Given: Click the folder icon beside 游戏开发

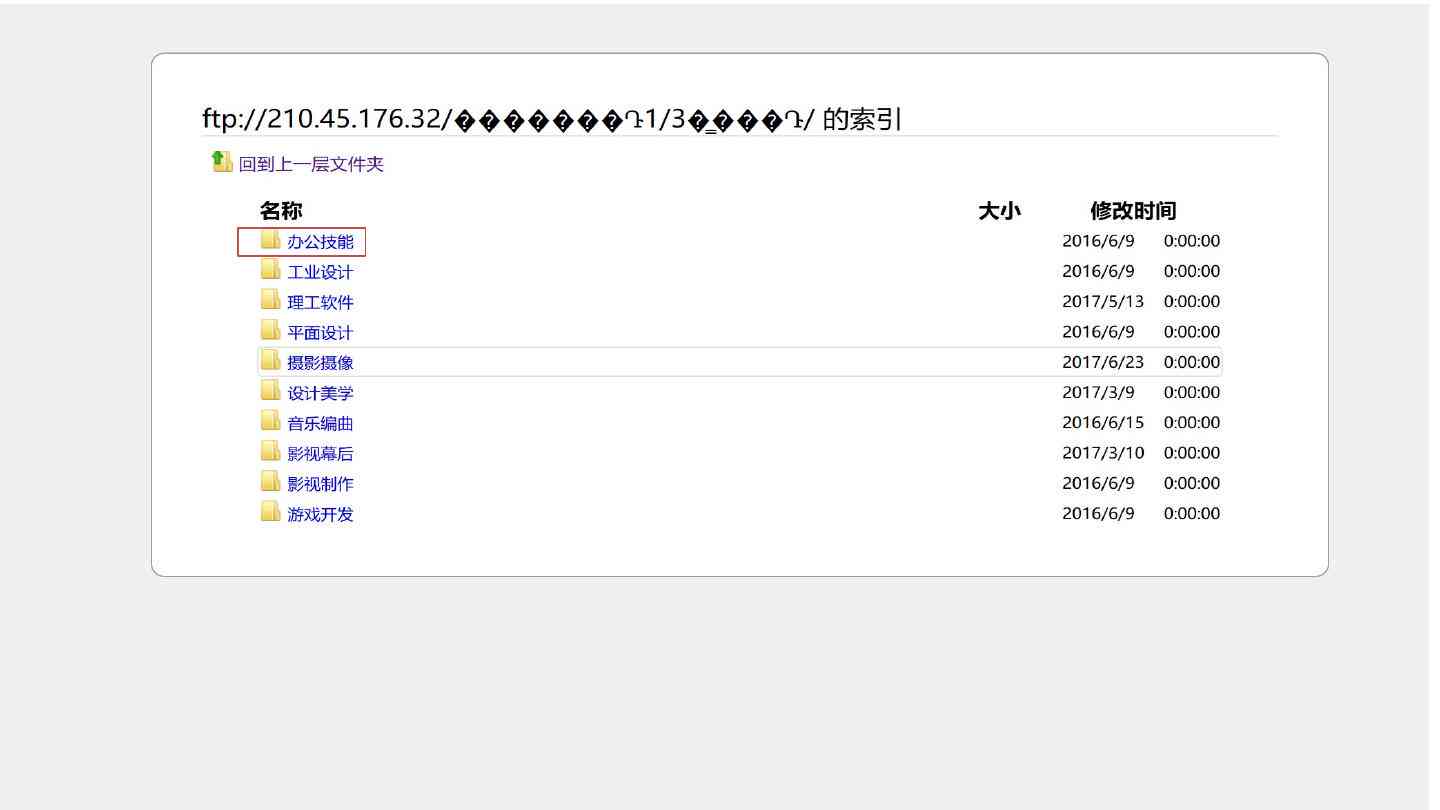Looking at the screenshot, I should [x=270, y=512].
